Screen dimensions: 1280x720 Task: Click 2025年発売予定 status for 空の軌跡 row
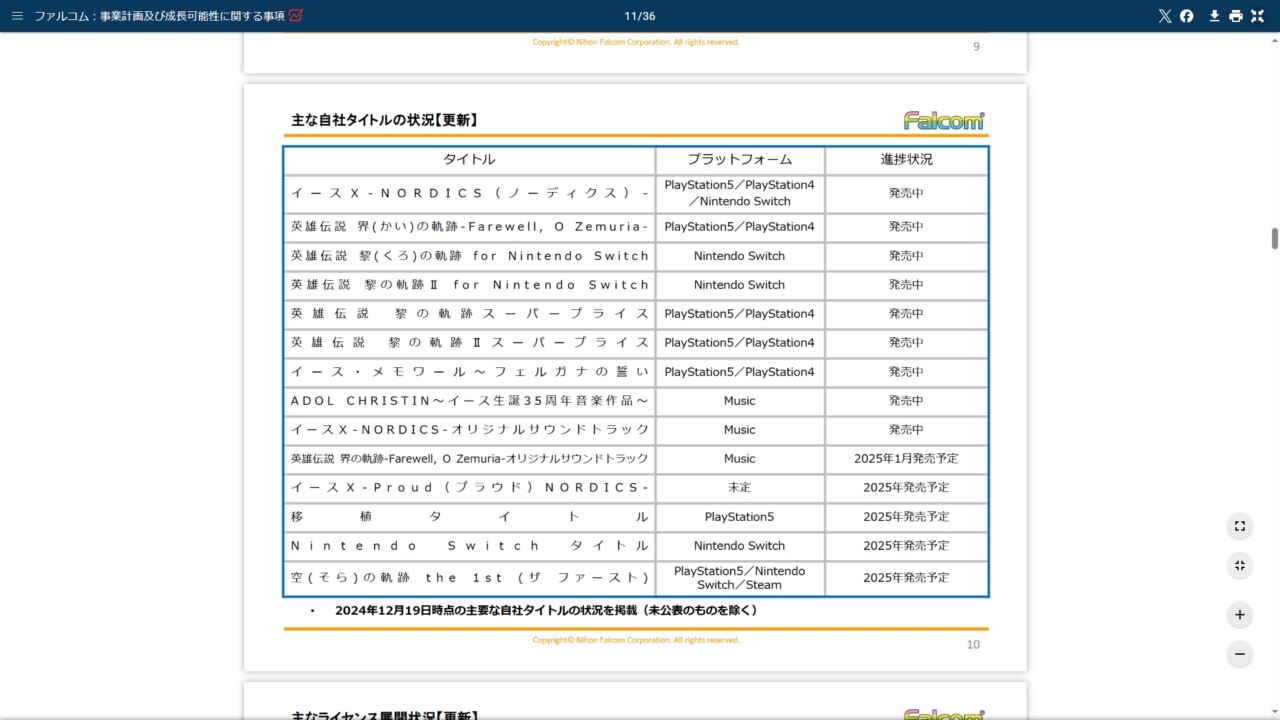[907, 578]
